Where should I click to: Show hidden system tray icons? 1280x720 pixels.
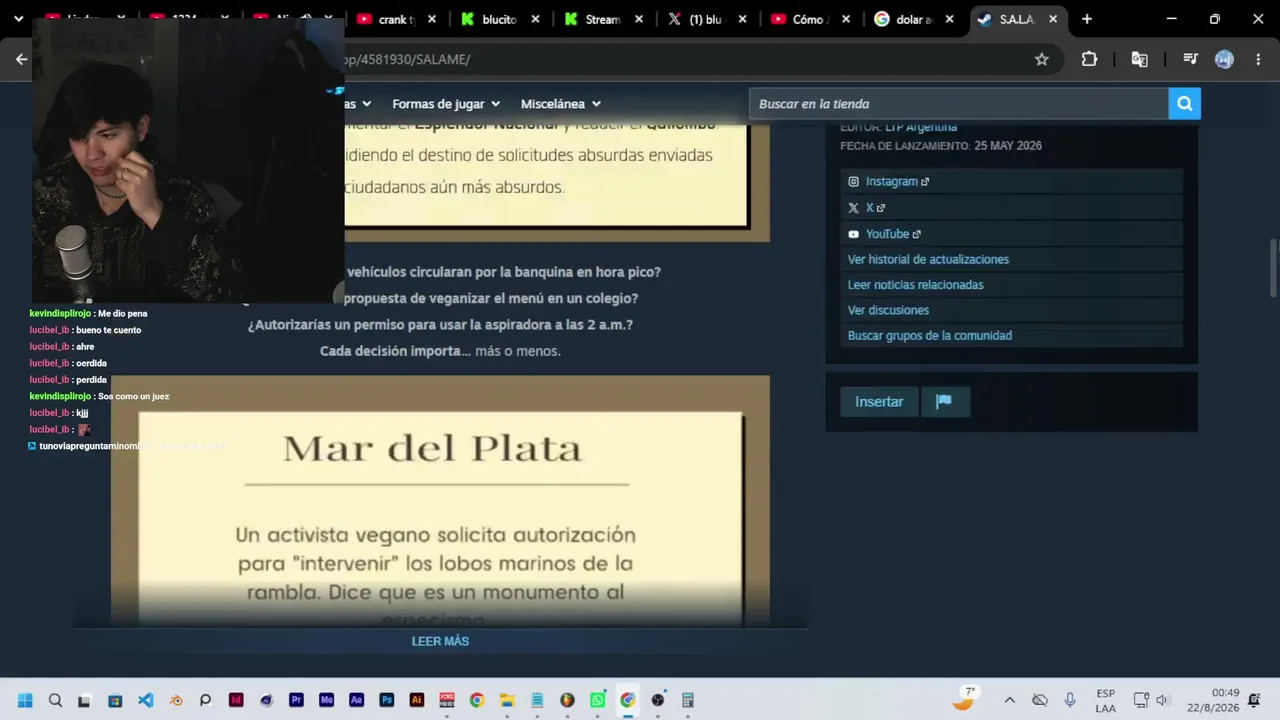pyautogui.click(x=1009, y=700)
